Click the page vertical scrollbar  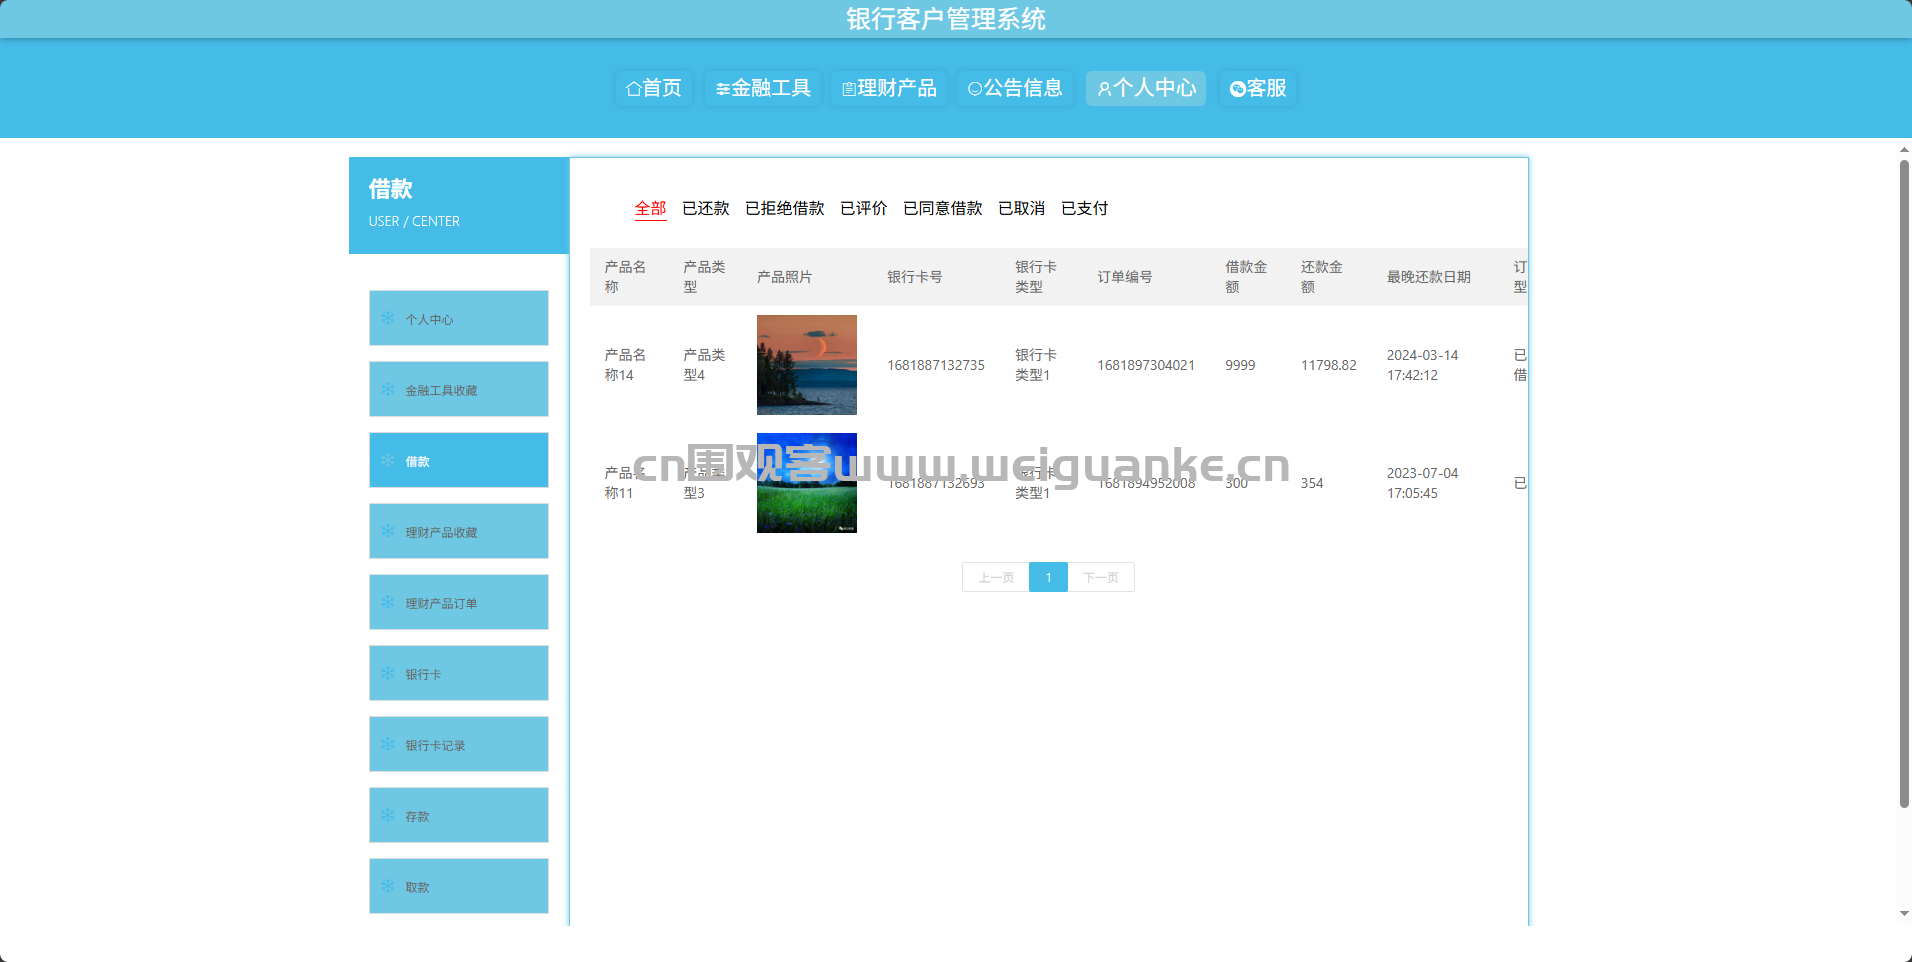(1904, 484)
